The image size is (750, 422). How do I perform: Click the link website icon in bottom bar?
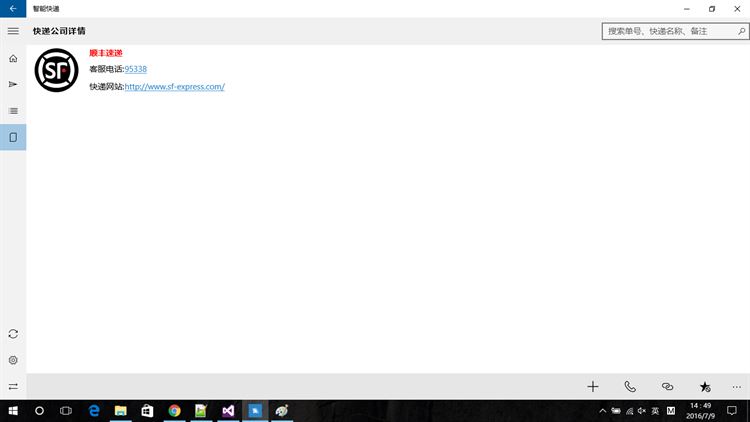[667, 387]
